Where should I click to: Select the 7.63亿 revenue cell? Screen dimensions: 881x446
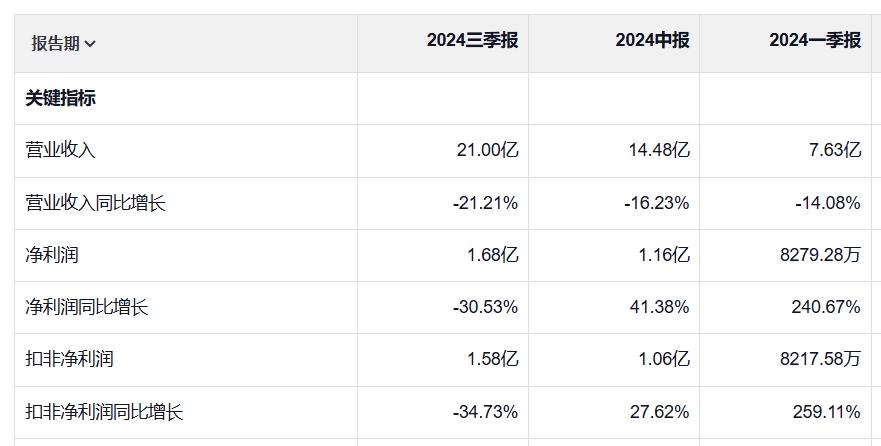[833, 150]
